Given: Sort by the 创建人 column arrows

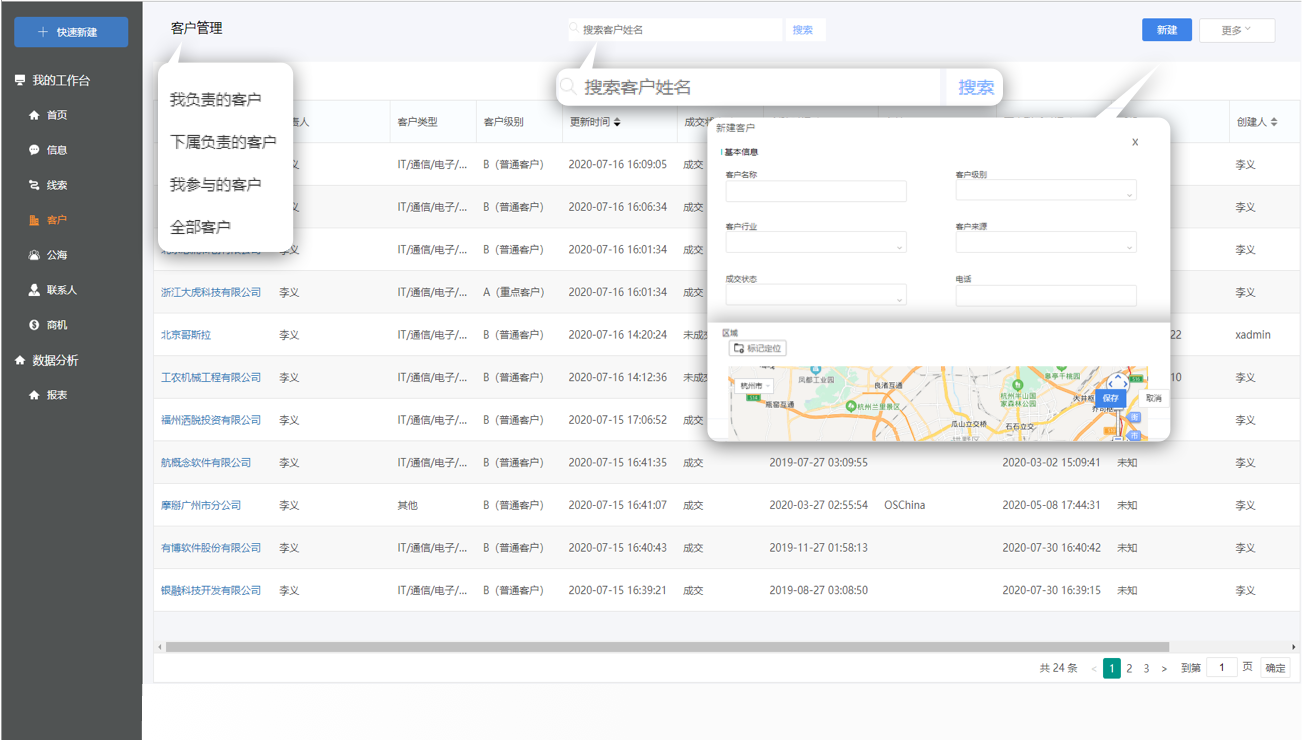Looking at the screenshot, I should tap(1274, 122).
